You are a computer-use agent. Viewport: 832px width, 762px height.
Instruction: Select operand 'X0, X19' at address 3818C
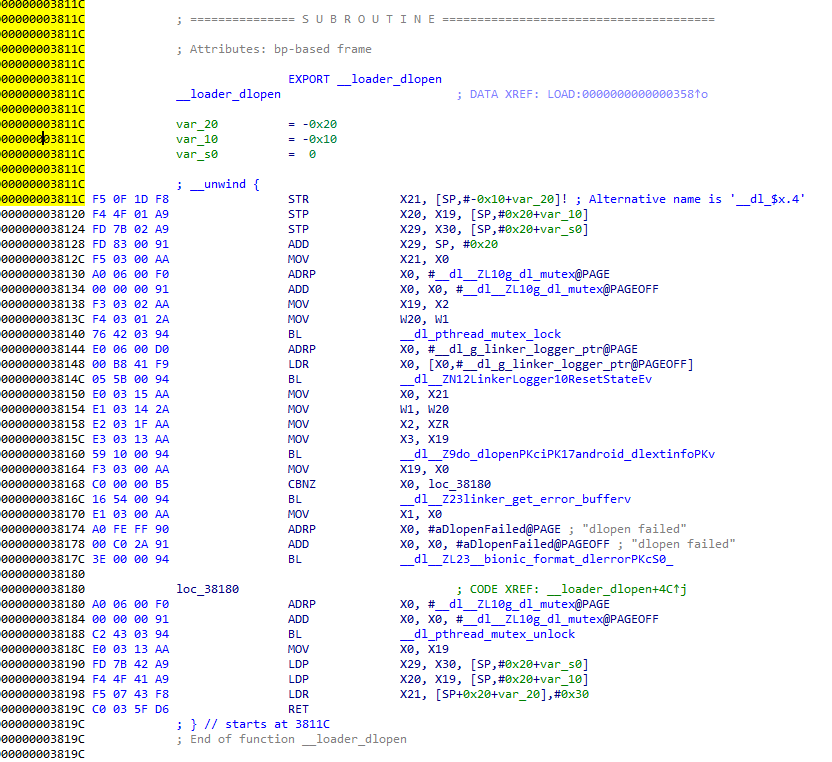pyautogui.click(x=424, y=650)
